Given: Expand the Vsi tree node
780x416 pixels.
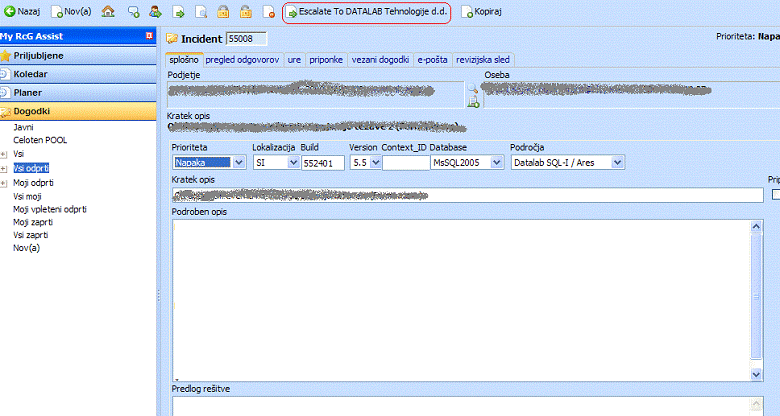Looking at the screenshot, I should (x=4, y=155).
